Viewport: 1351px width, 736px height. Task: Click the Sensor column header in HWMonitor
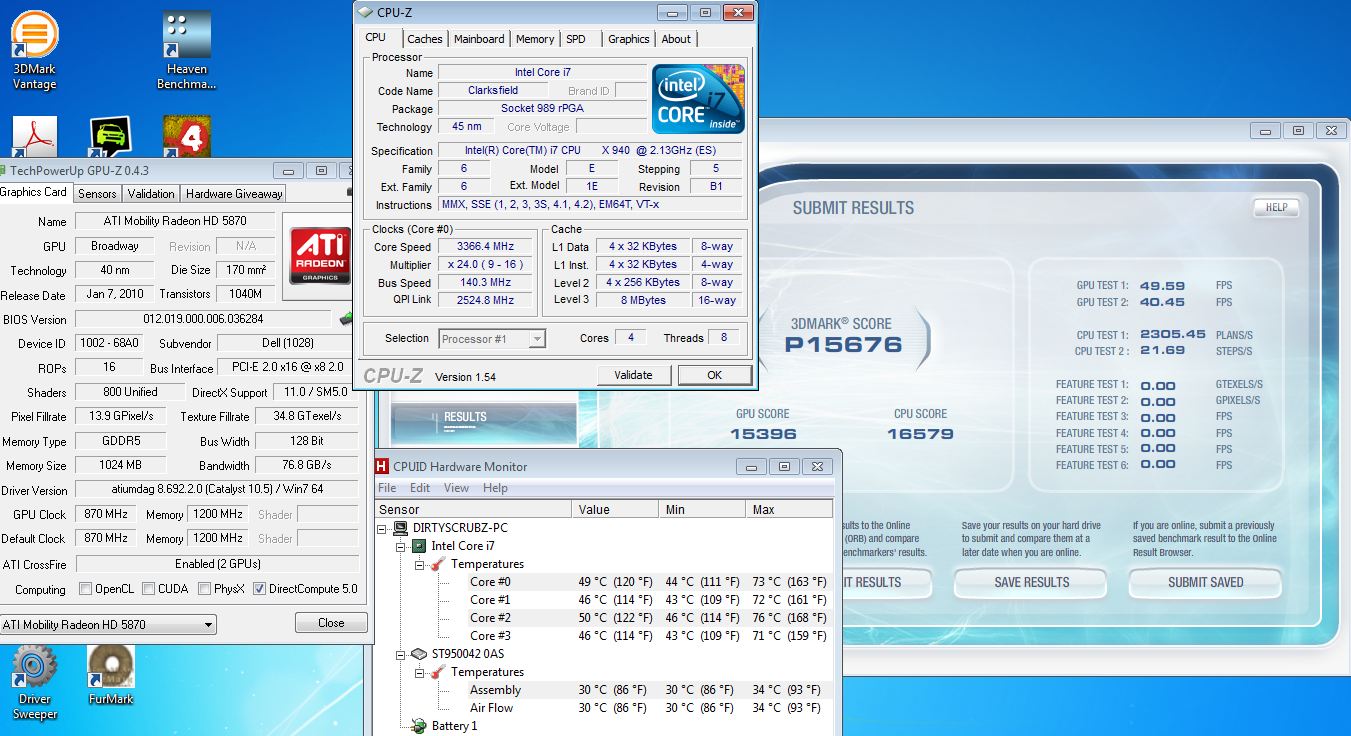473,509
